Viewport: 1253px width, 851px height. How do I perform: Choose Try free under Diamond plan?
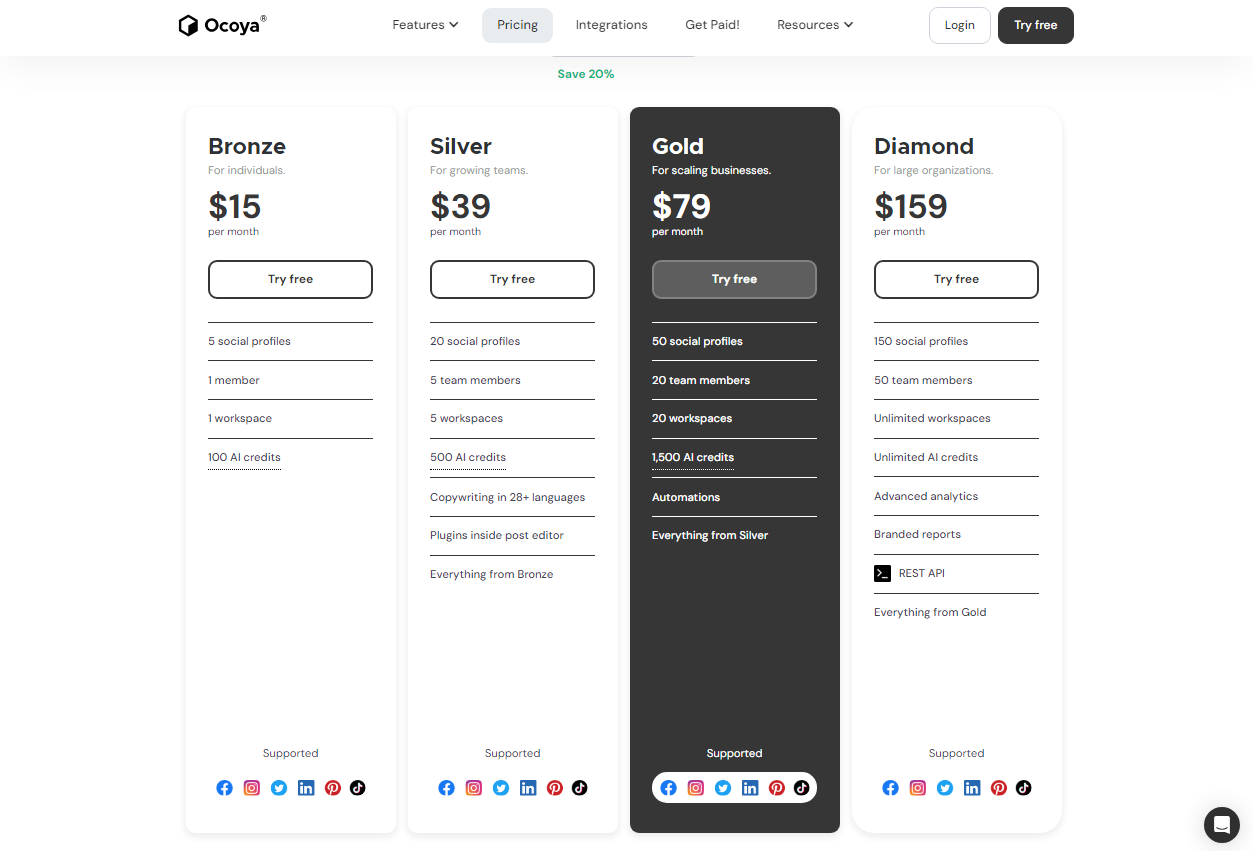point(956,279)
